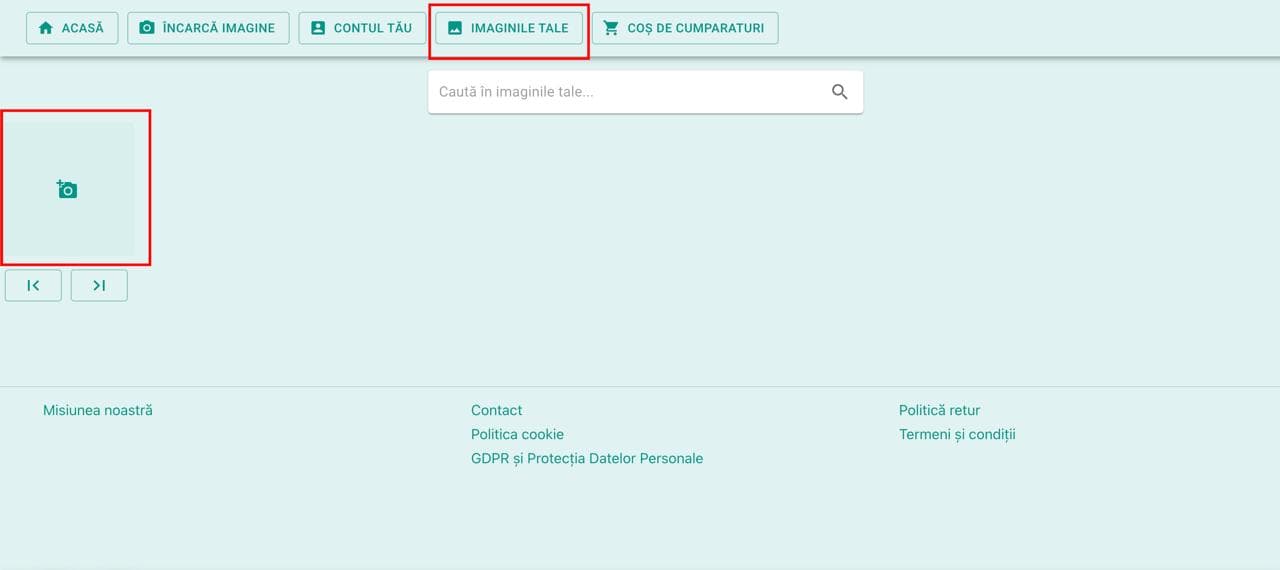This screenshot has width=1280, height=570.
Task: Open the Misiunea noastră footer link
Action: coord(98,410)
